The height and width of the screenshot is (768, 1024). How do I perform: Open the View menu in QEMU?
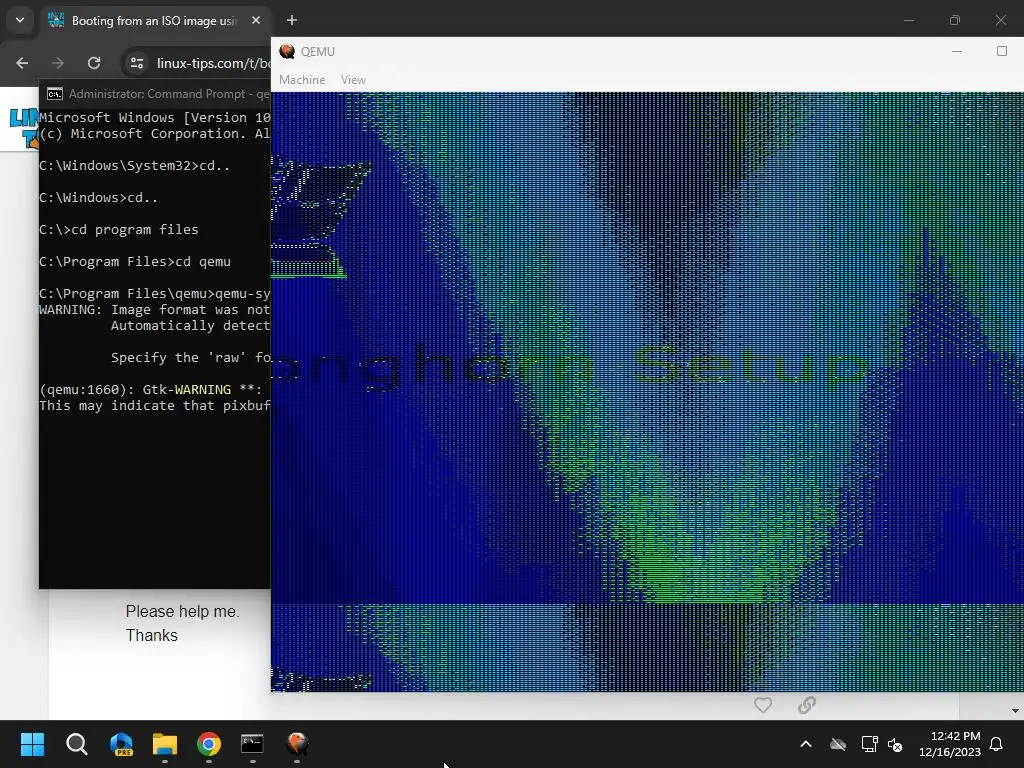pos(353,80)
